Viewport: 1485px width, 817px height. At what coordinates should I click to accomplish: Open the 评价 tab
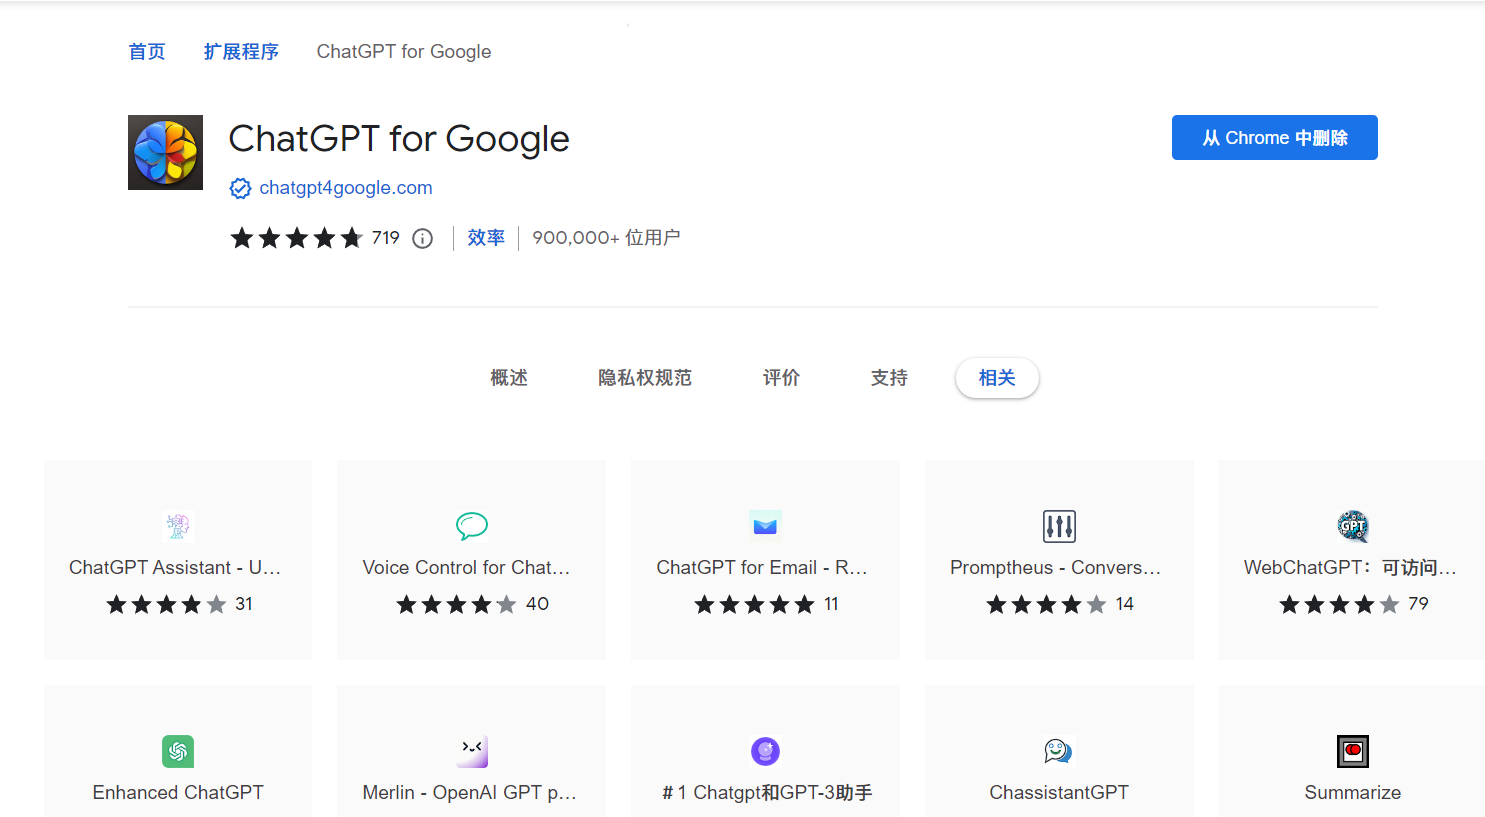(x=781, y=378)
